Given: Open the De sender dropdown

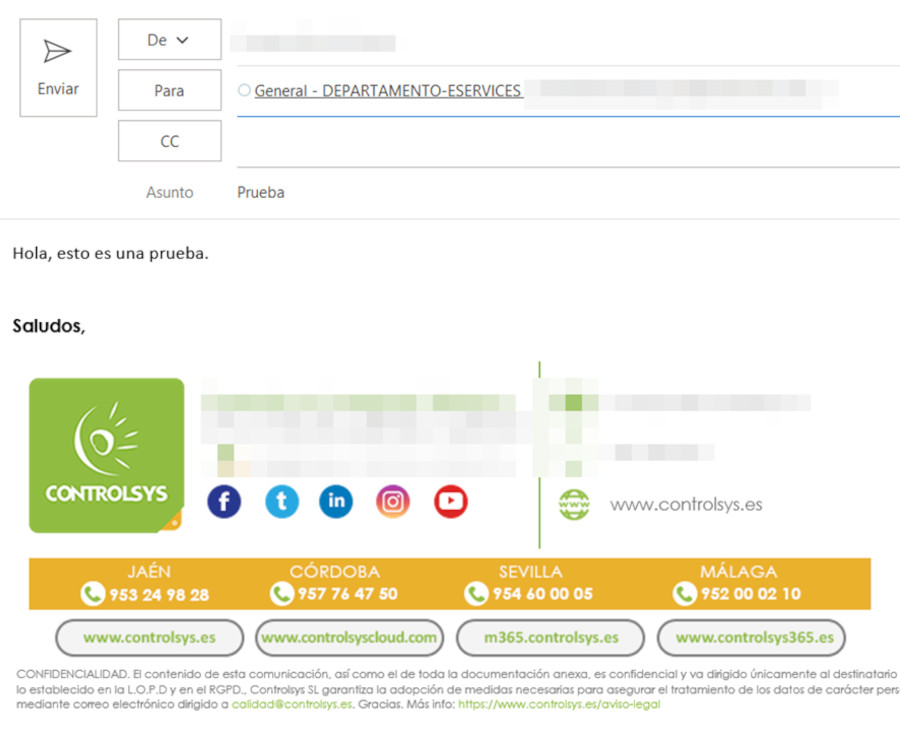Looking at the screenshot, I should click(169, 40).
